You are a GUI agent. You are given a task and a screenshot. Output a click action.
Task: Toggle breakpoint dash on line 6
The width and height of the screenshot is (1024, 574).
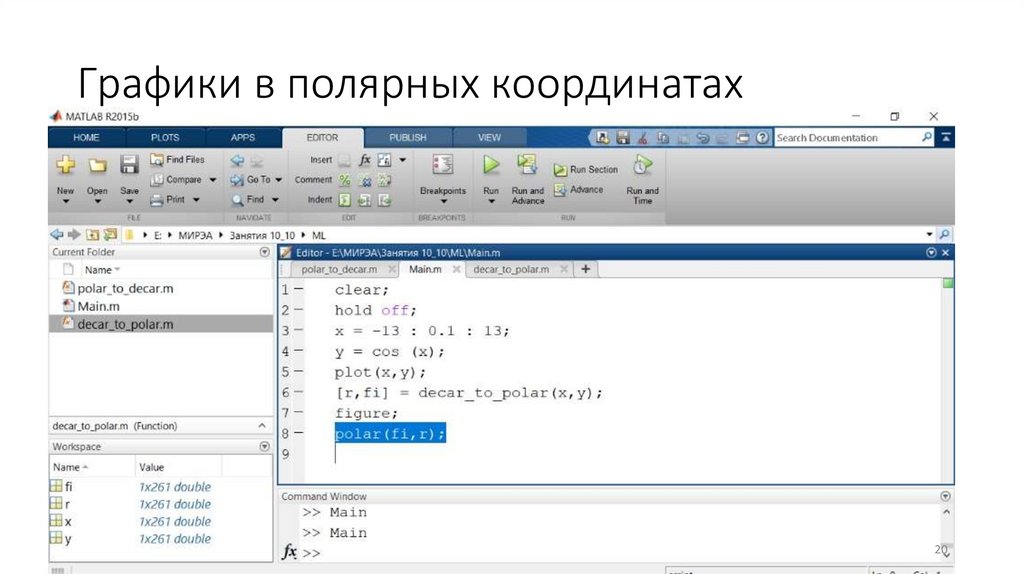click(x=298, y=392)
